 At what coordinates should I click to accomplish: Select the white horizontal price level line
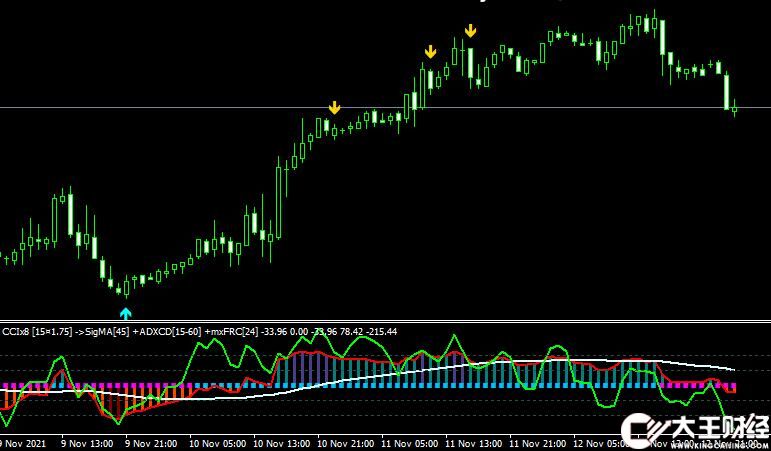tap(386, 107)
